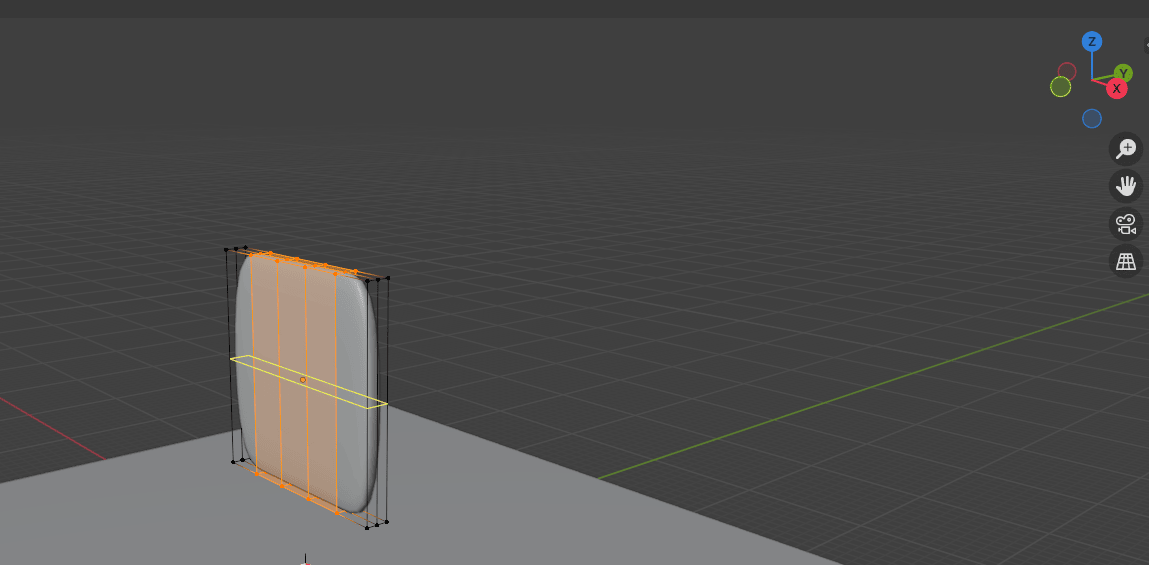1149x565 pixels.
Task: Click the magnifier zoom view icon
Action: 1127,149
